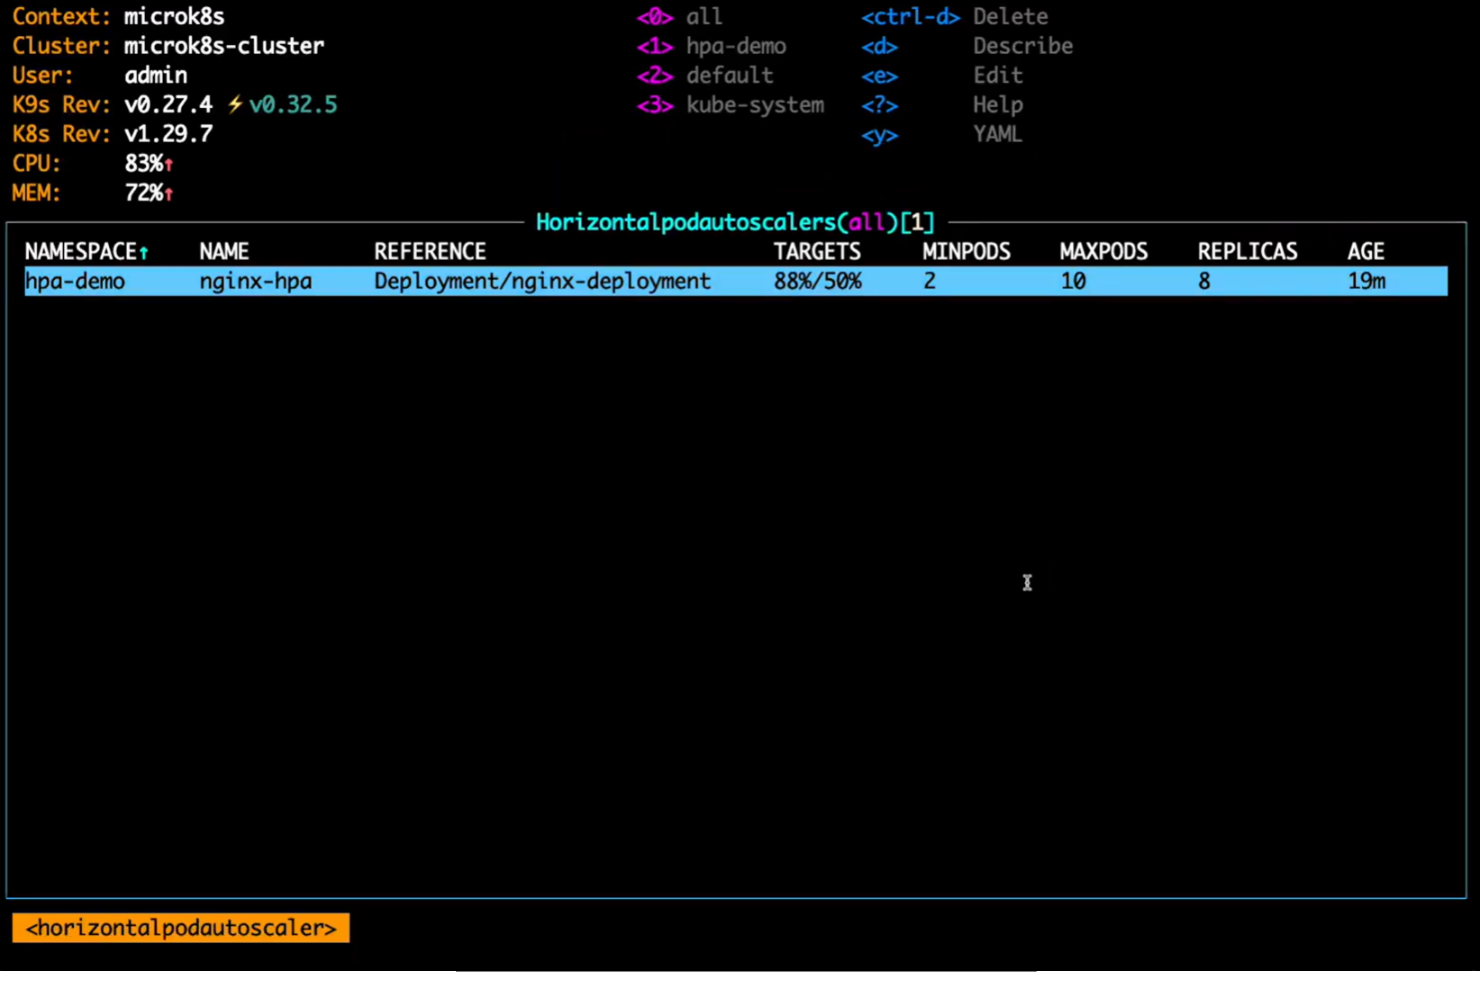Click the <?> key shortcut label
This screenshot has height=987, width=1480.
tap(880, 105)
